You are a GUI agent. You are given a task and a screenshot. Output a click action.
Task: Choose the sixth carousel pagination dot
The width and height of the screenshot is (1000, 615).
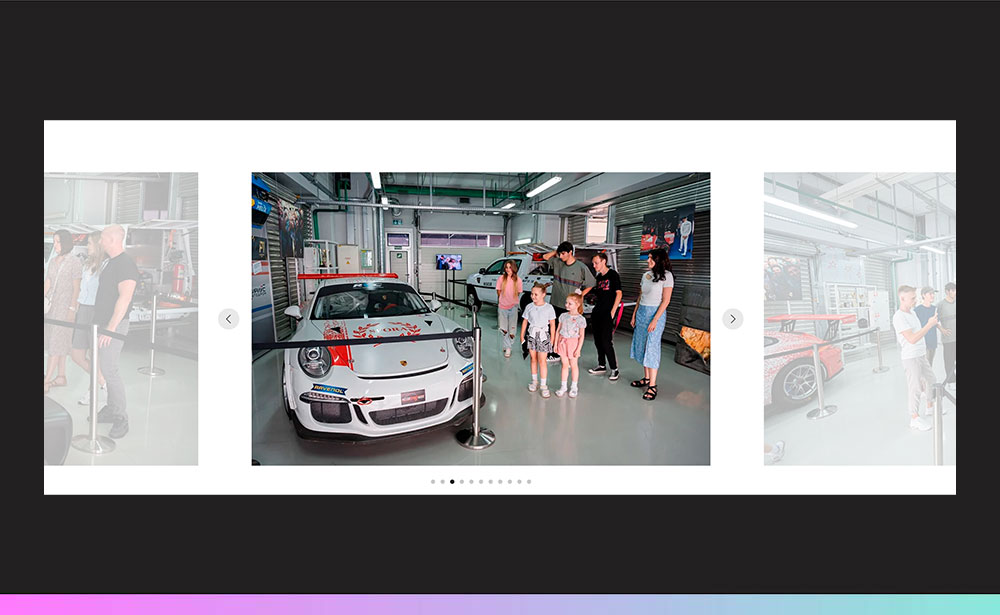pos(481,482)
